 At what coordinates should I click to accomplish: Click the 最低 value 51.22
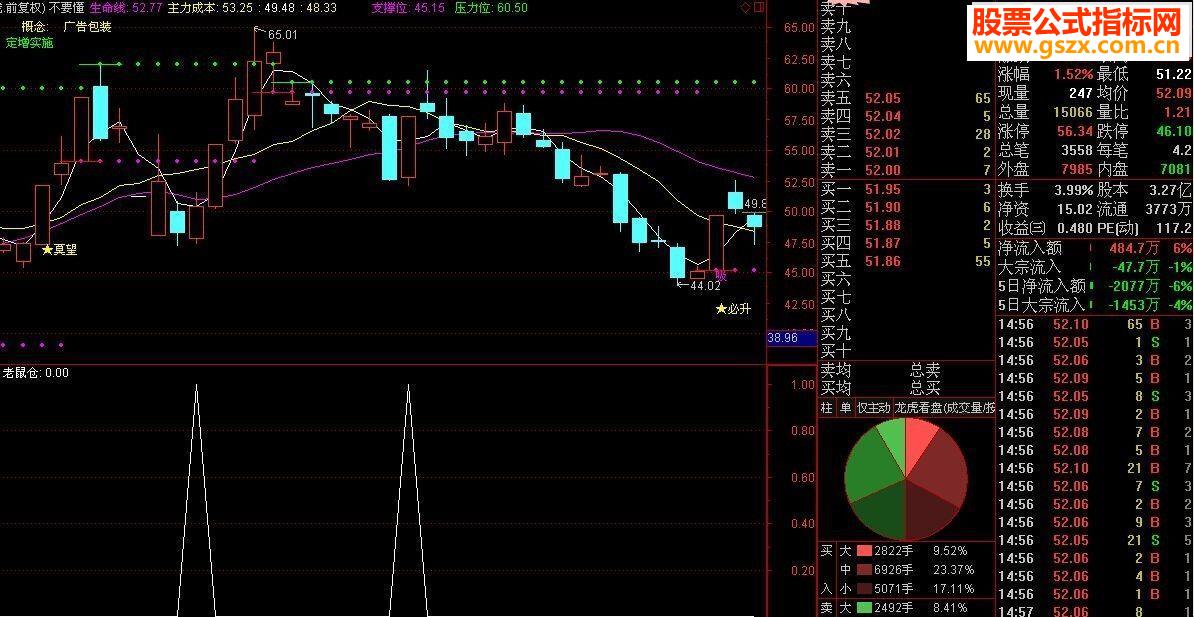coord(1173,74)
